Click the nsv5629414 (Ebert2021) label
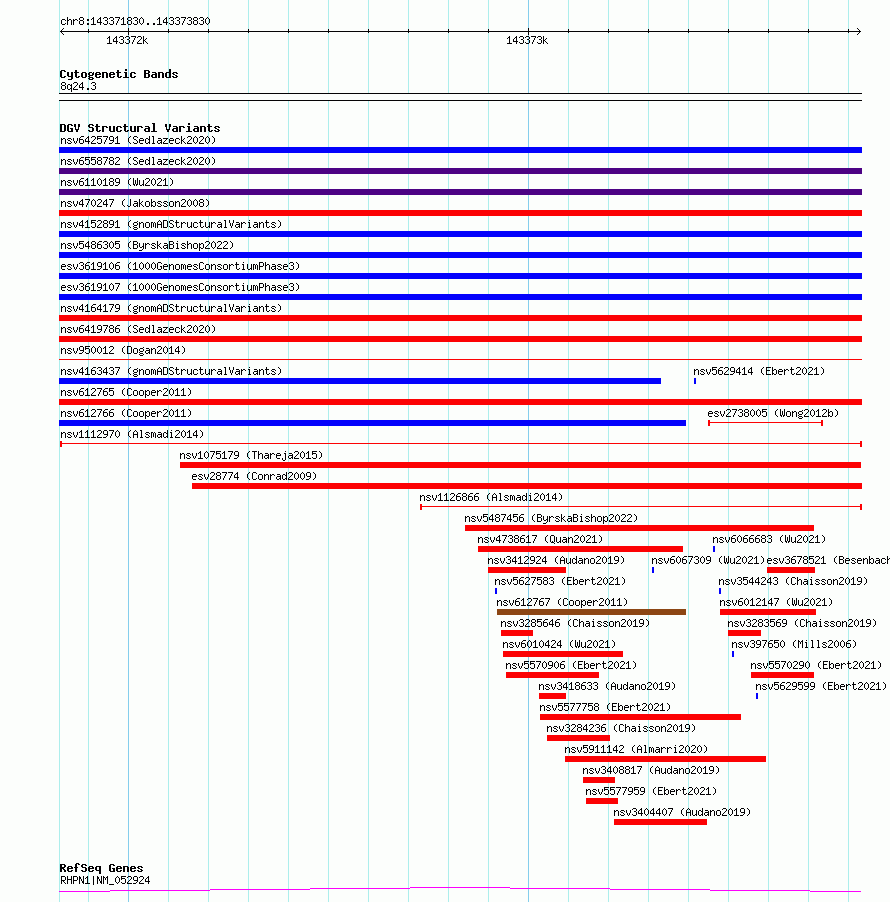 tap(759, 372)
